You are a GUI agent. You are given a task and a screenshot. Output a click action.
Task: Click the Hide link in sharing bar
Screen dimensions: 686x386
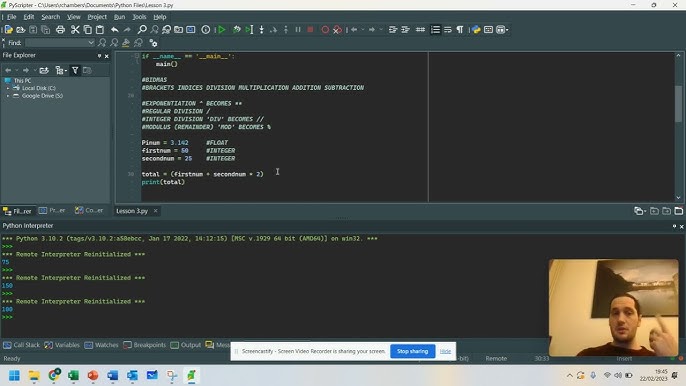click(445, 351)
